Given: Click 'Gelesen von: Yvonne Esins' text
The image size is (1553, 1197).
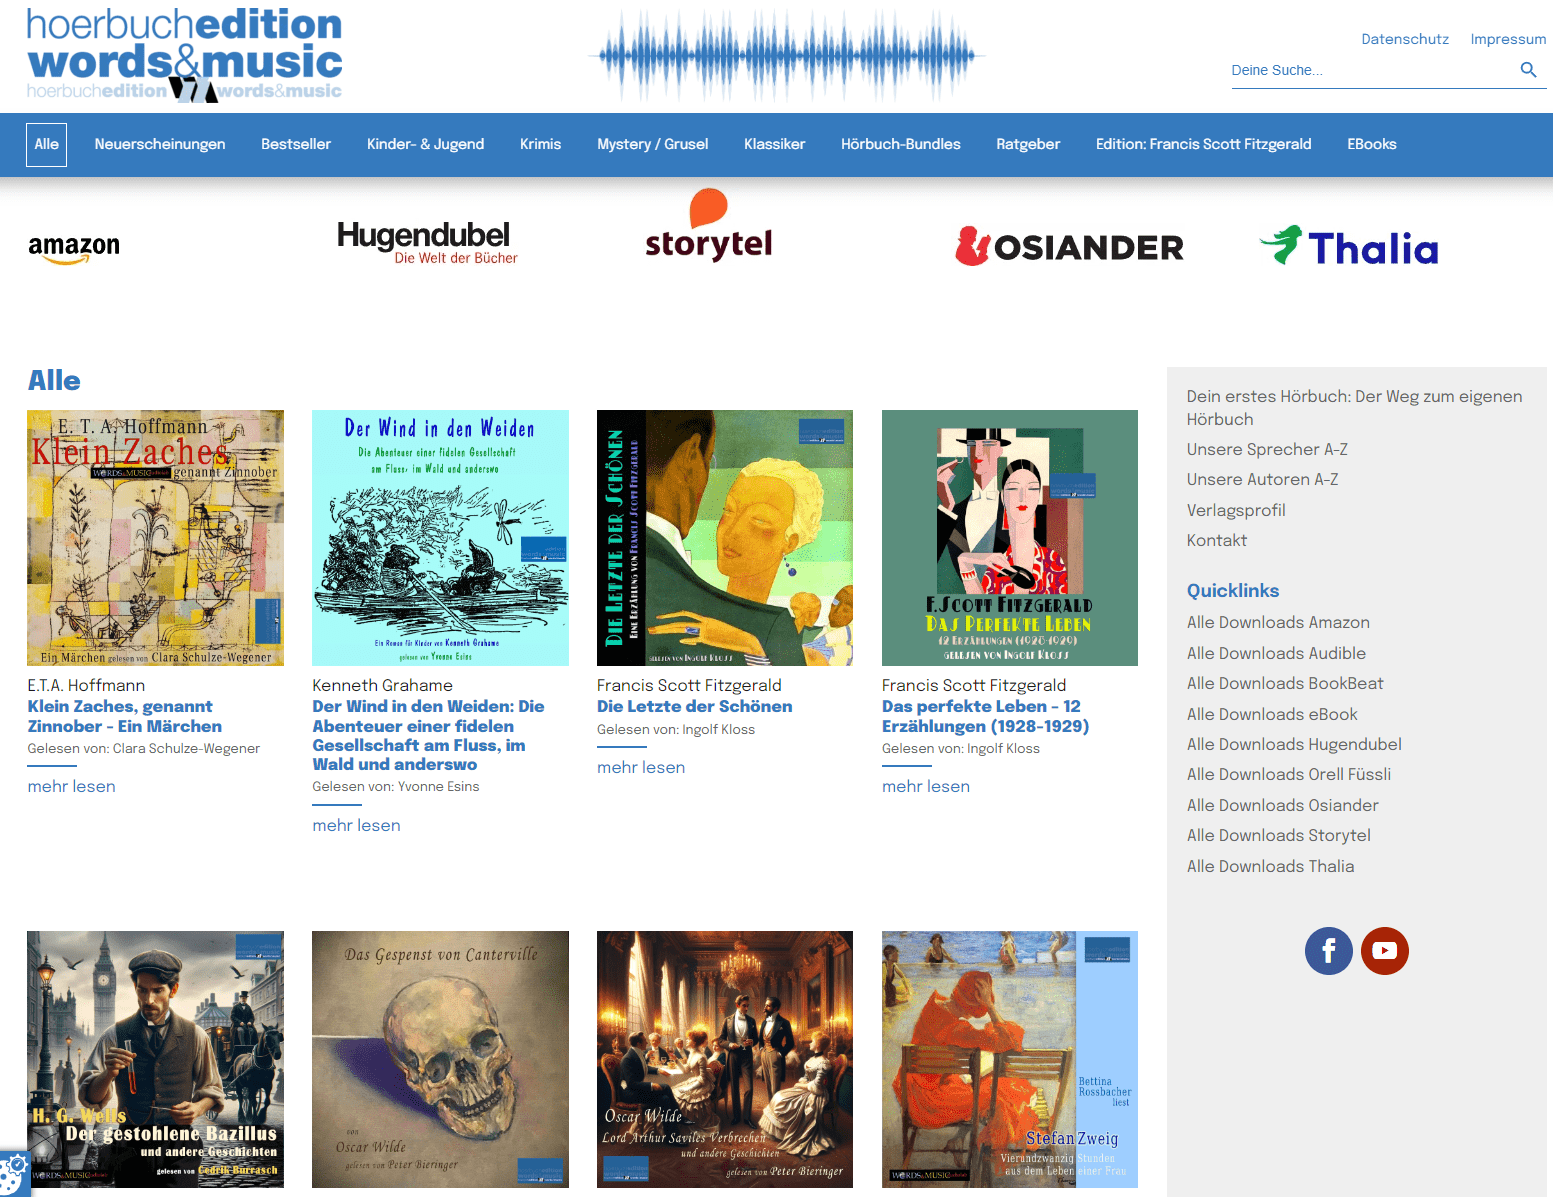Looking at the screenshot, I should pos(396,786).
